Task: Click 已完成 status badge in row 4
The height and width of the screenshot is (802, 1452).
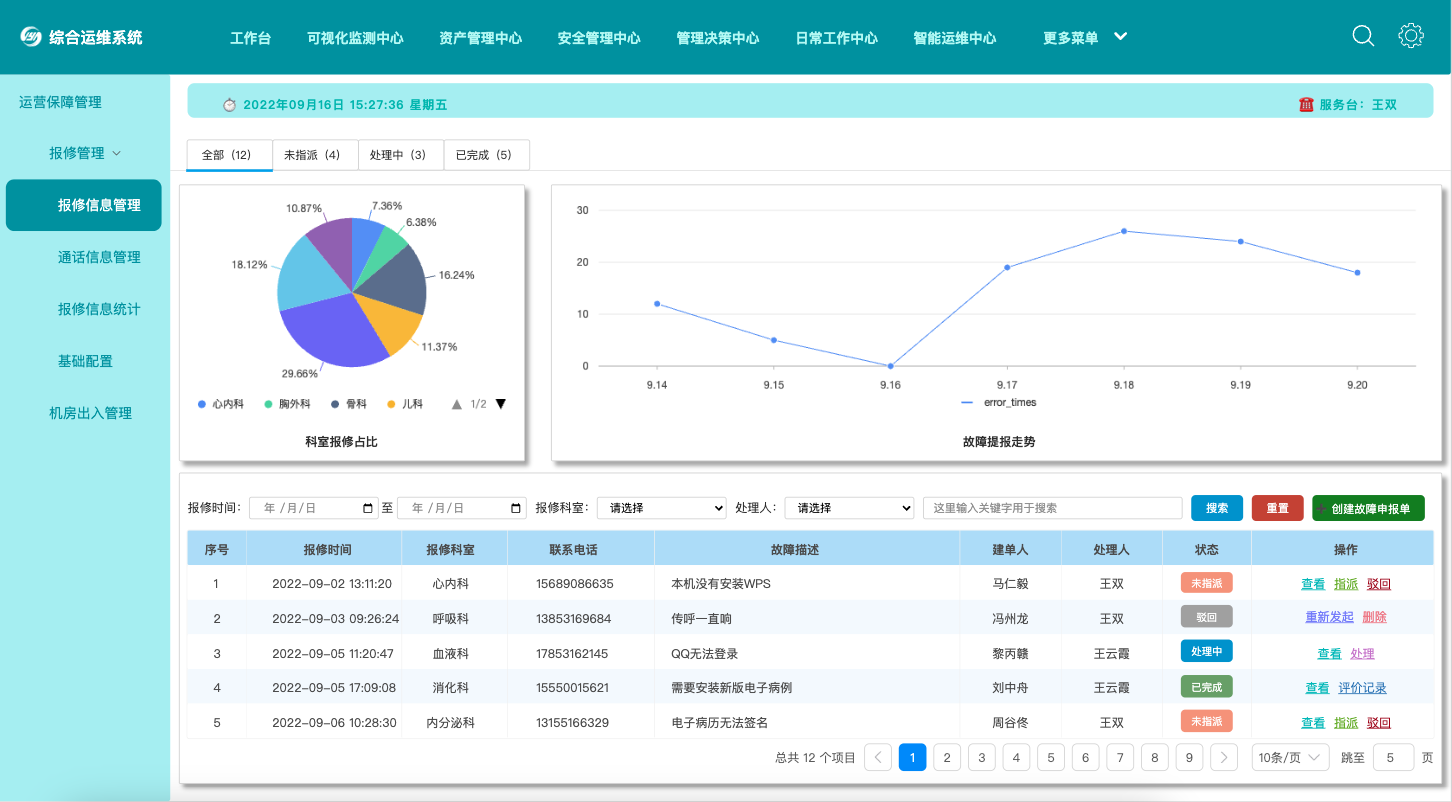Action: click(x=1206, y=687)
